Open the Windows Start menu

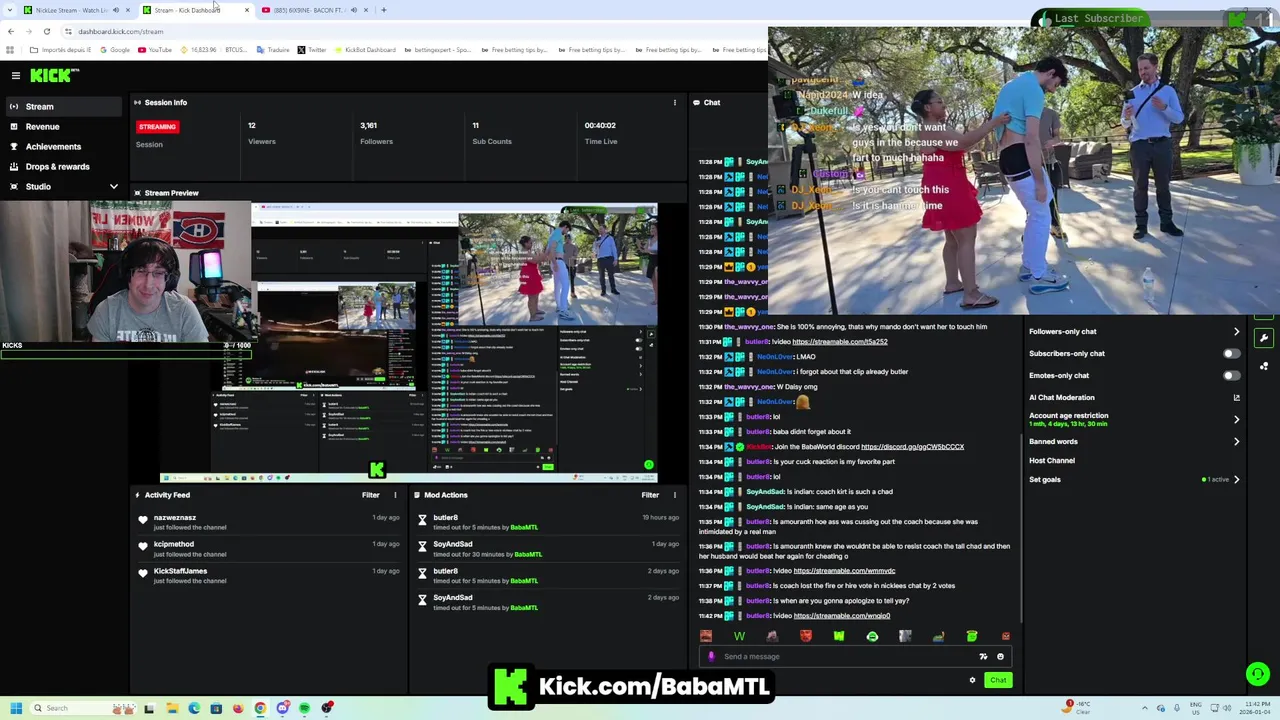click(x=16, y=708)
